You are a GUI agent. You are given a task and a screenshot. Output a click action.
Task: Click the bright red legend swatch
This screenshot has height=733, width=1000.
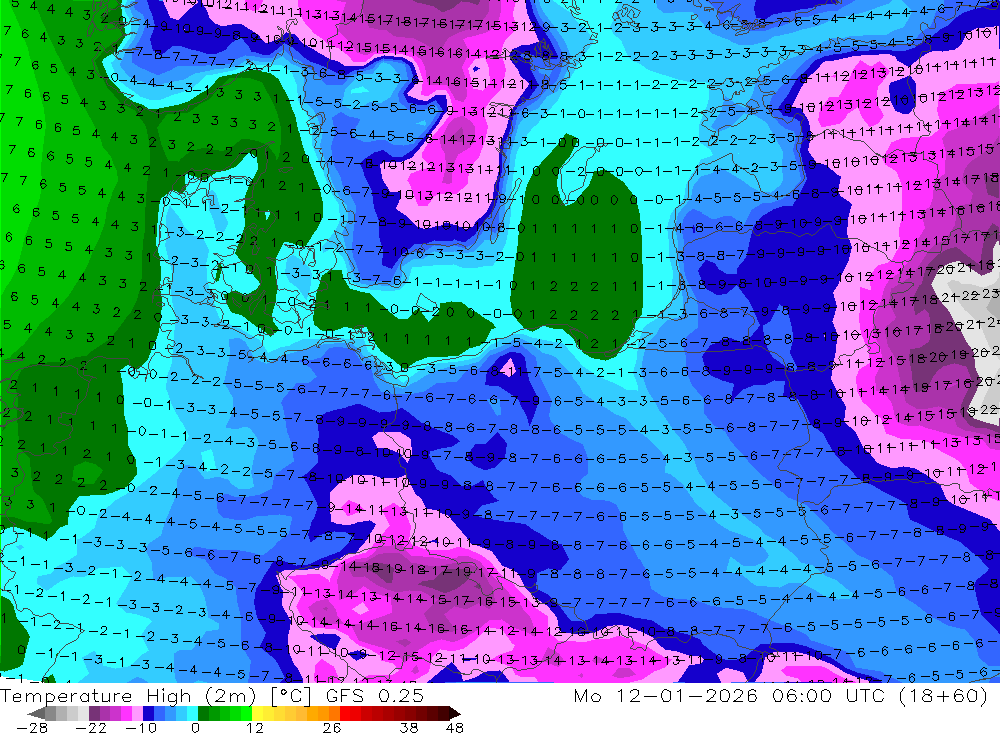[345, 713]
